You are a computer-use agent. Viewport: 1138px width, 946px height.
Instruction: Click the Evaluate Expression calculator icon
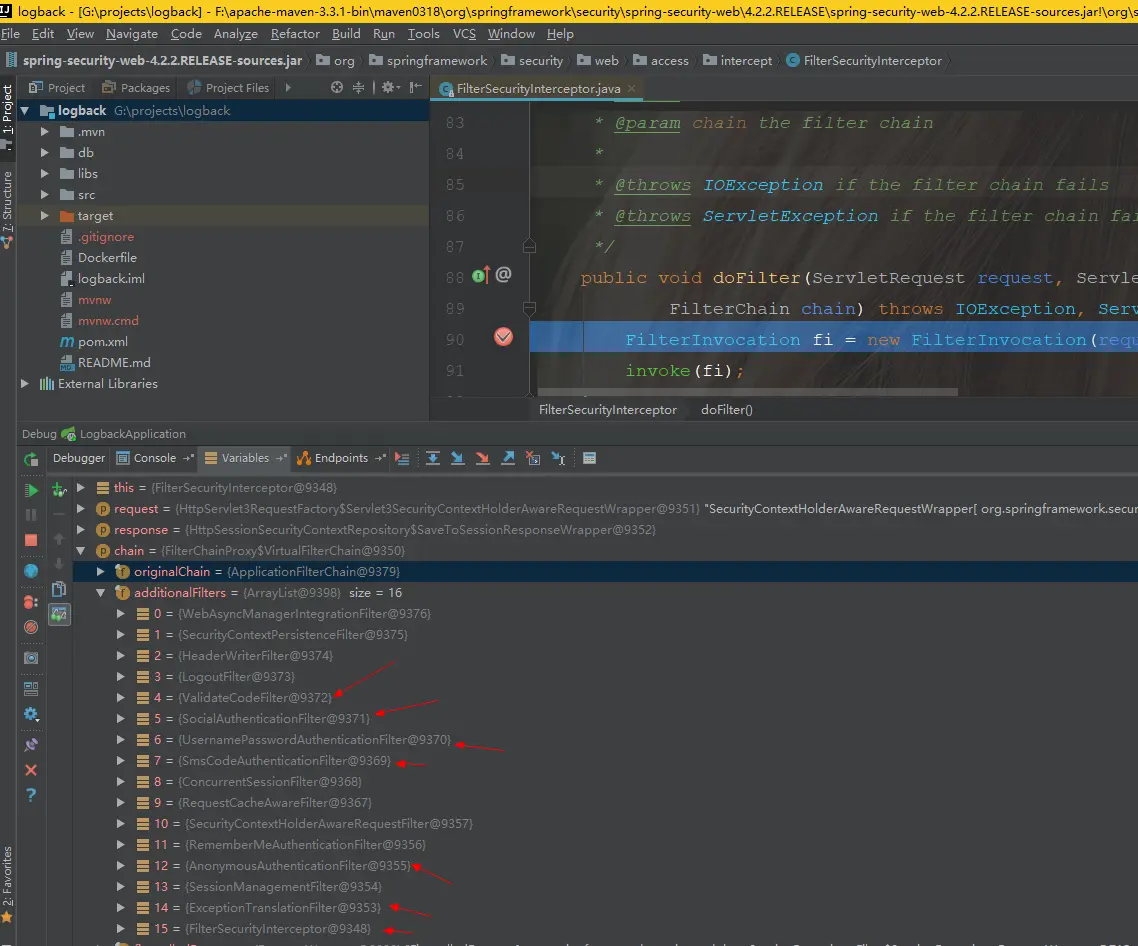589,458
